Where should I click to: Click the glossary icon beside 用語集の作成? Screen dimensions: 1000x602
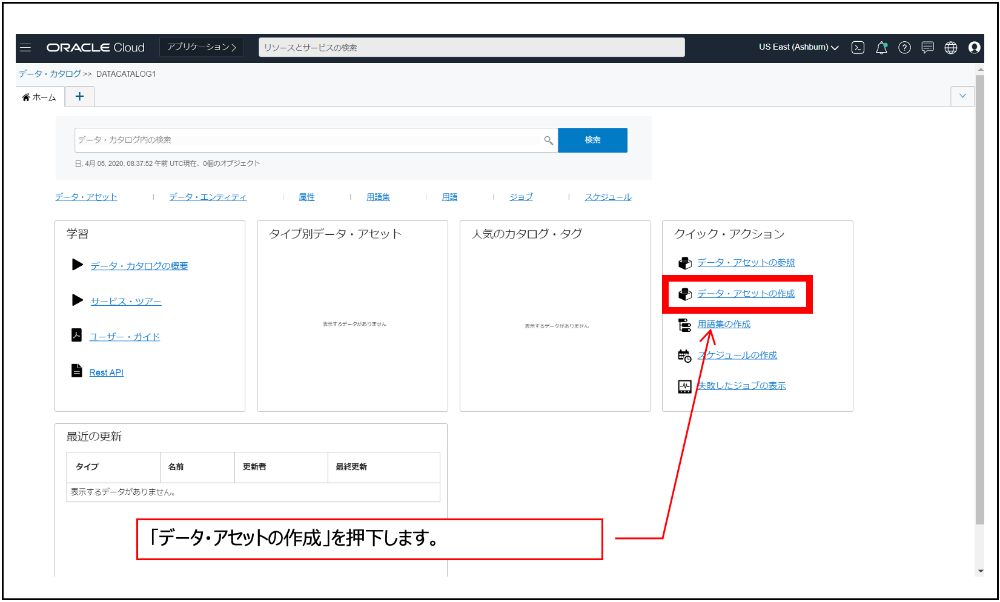pyautogui.click(x=685, y=325)
